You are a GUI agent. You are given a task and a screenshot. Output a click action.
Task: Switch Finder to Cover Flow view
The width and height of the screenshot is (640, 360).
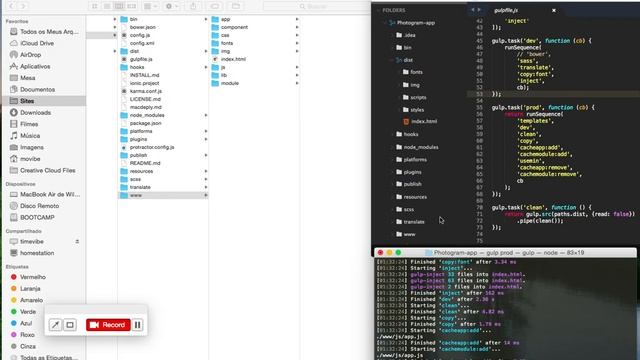tap(131, 6)
